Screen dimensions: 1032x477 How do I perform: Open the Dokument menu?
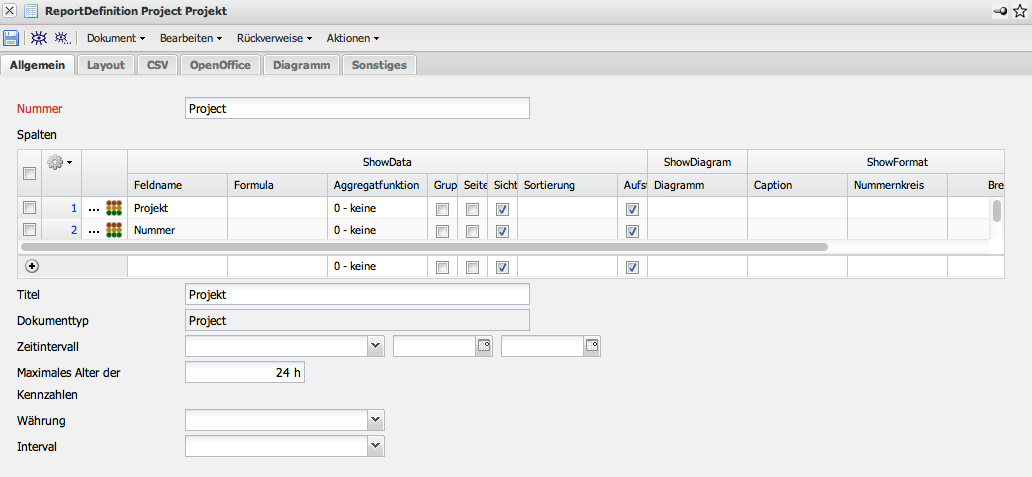(x=116, y=38)
